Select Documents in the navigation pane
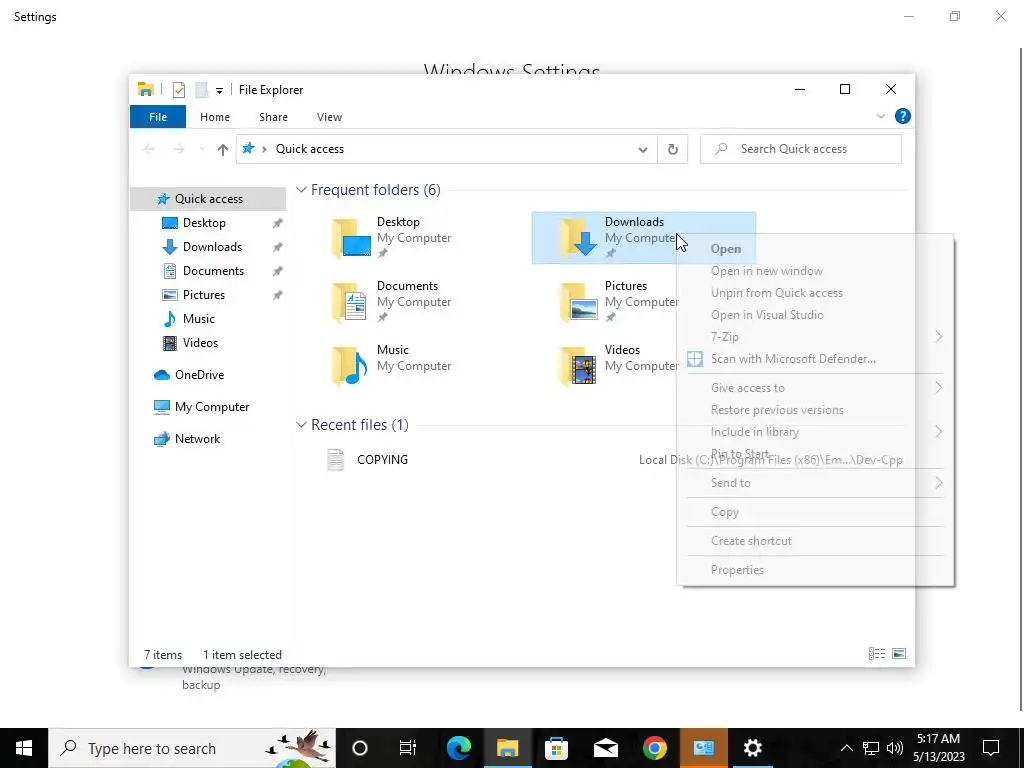Viewport: 1024px width, 768px height. pyautogui.click(x=213, y=271)
